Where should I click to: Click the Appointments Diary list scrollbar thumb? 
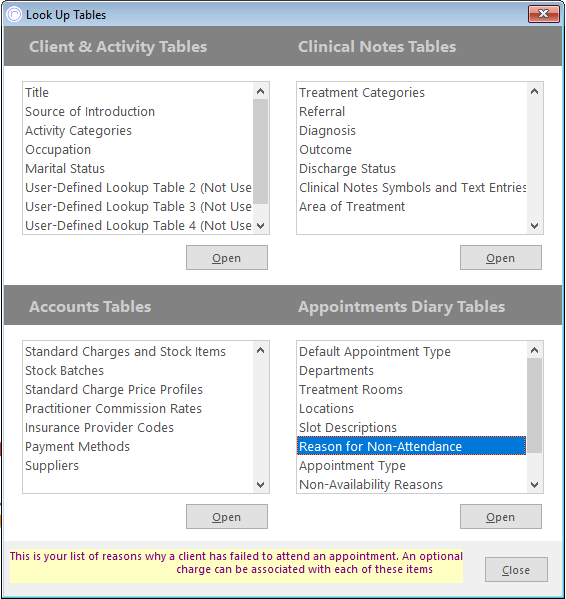coord(535,405)
